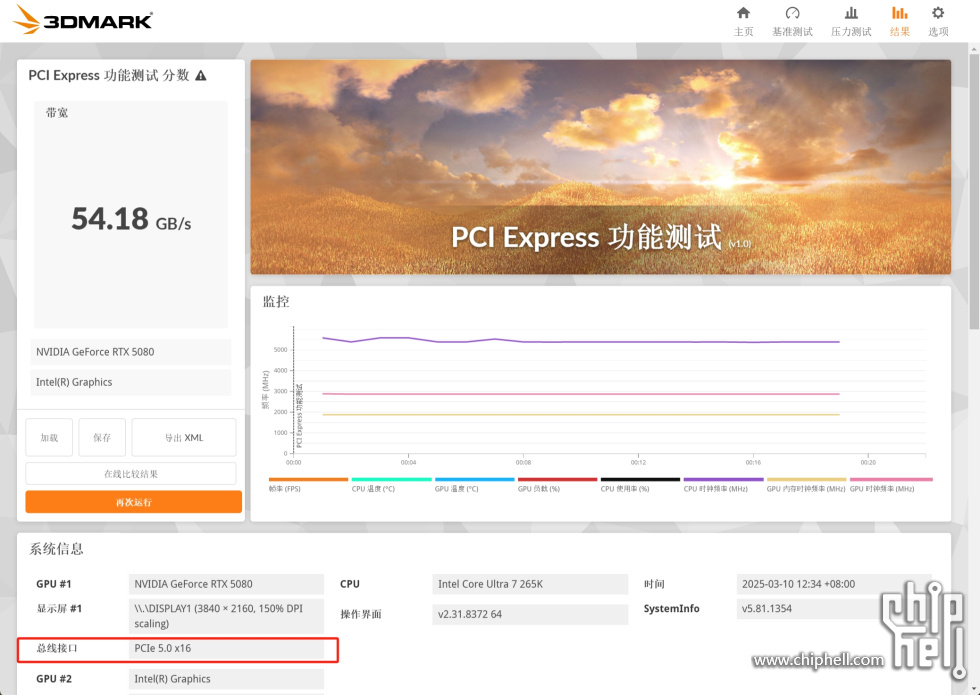Click Intel(R) Graphics under the score

tap(131, 382)
